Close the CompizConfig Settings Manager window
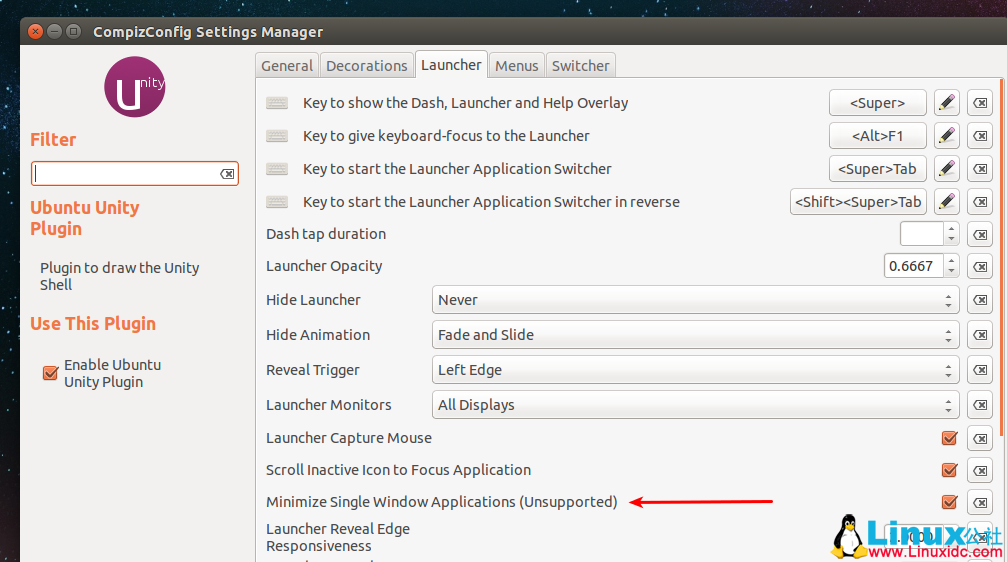Viewport: 1007px width, 562px height. (36, 31)
